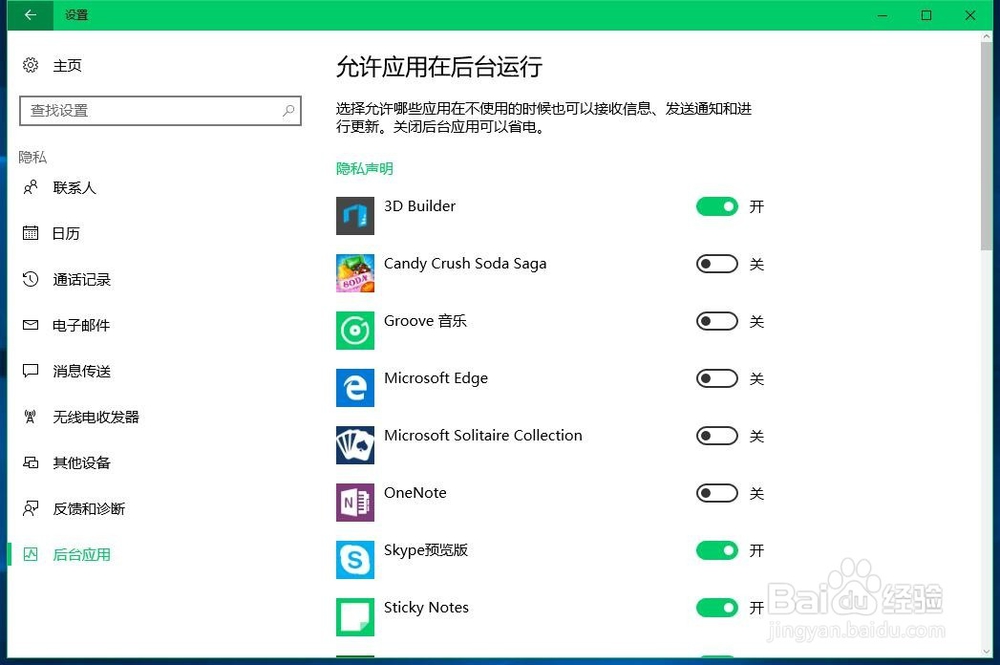The height and width of the screenshot is (665, 1000).
Task: Click the Candy Crush Soda Saga icon
Action: pyautogui.click(x=355, y=272)
